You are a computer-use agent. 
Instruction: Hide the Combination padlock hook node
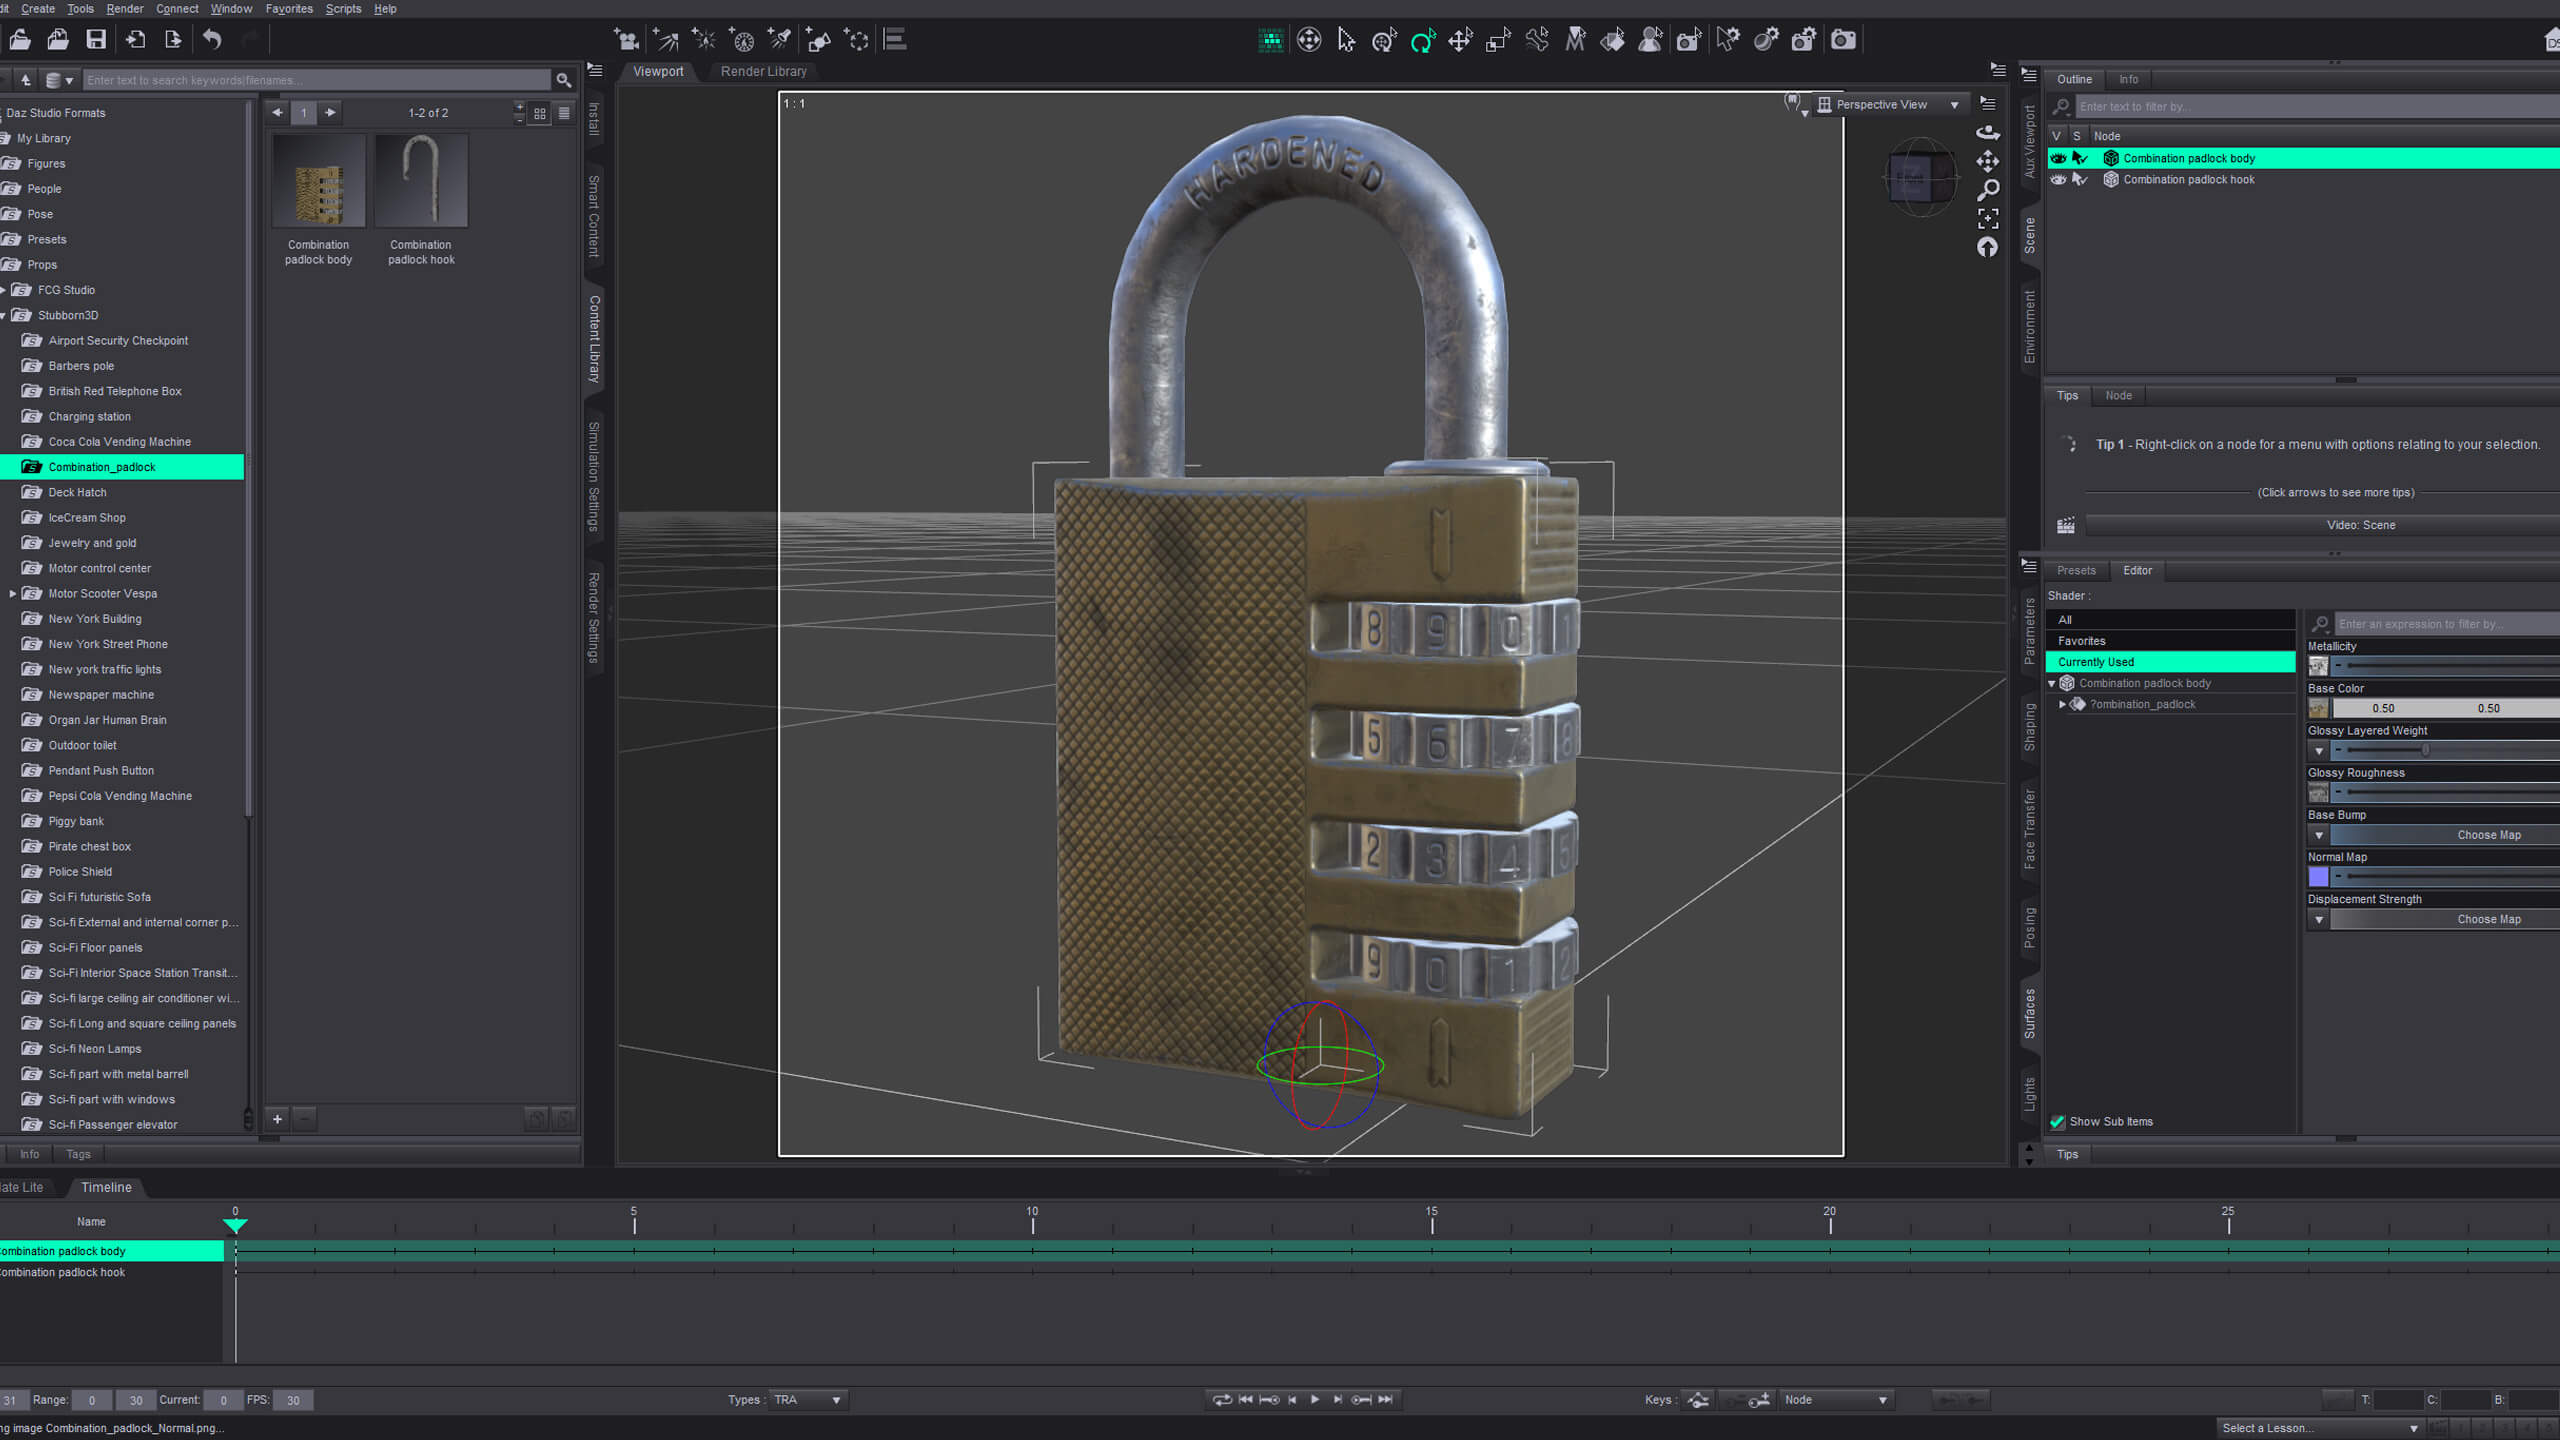[x=2058, y=180]
